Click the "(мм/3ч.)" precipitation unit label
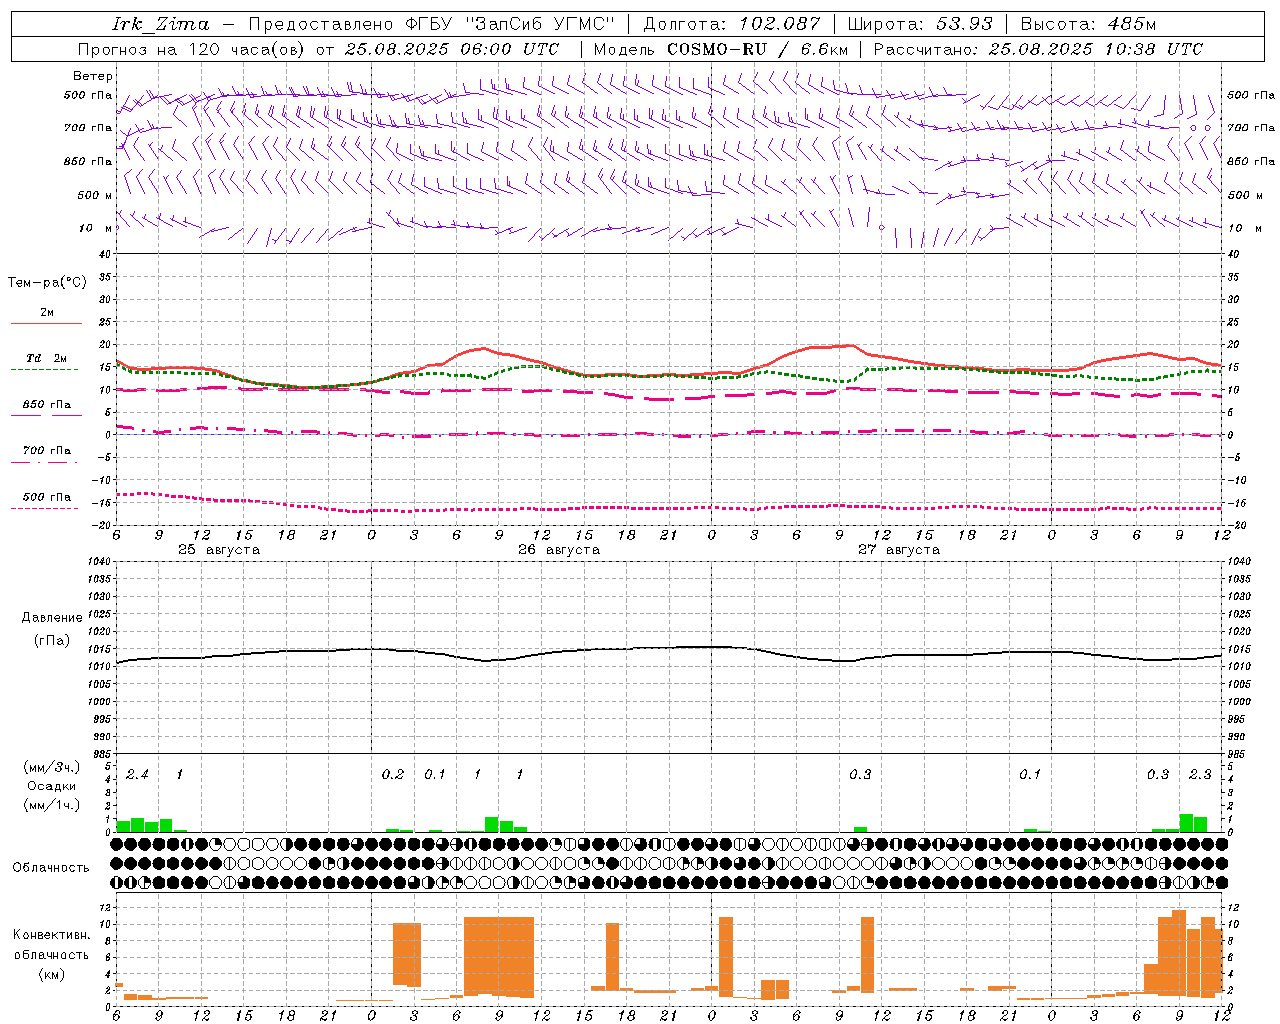1280x1024 pixels. pyautogui.click(x=52, y=767)
